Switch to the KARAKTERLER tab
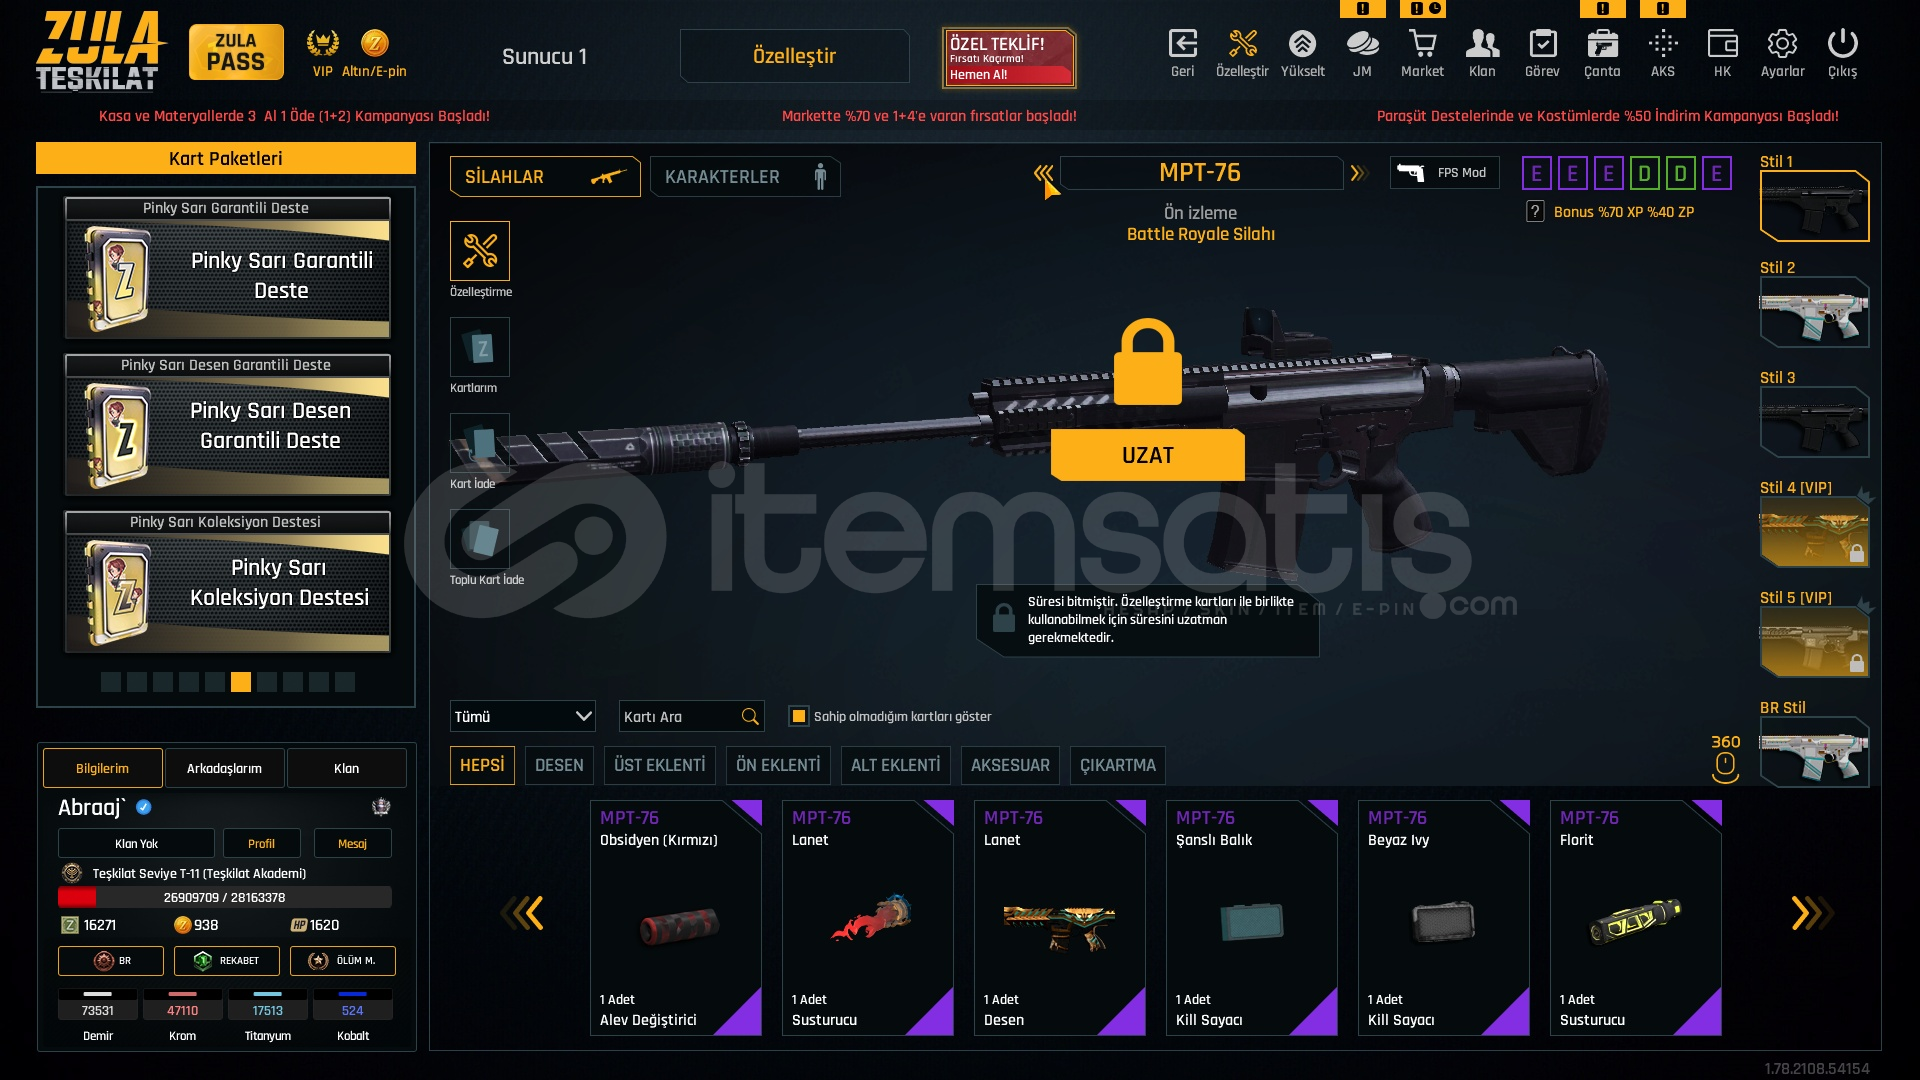Image resolution: width=1920 pixels, height=1080 pixels. coord(745,177)
